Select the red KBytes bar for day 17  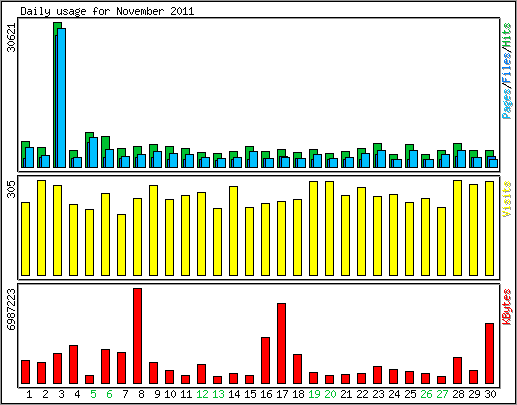point(281,343)
